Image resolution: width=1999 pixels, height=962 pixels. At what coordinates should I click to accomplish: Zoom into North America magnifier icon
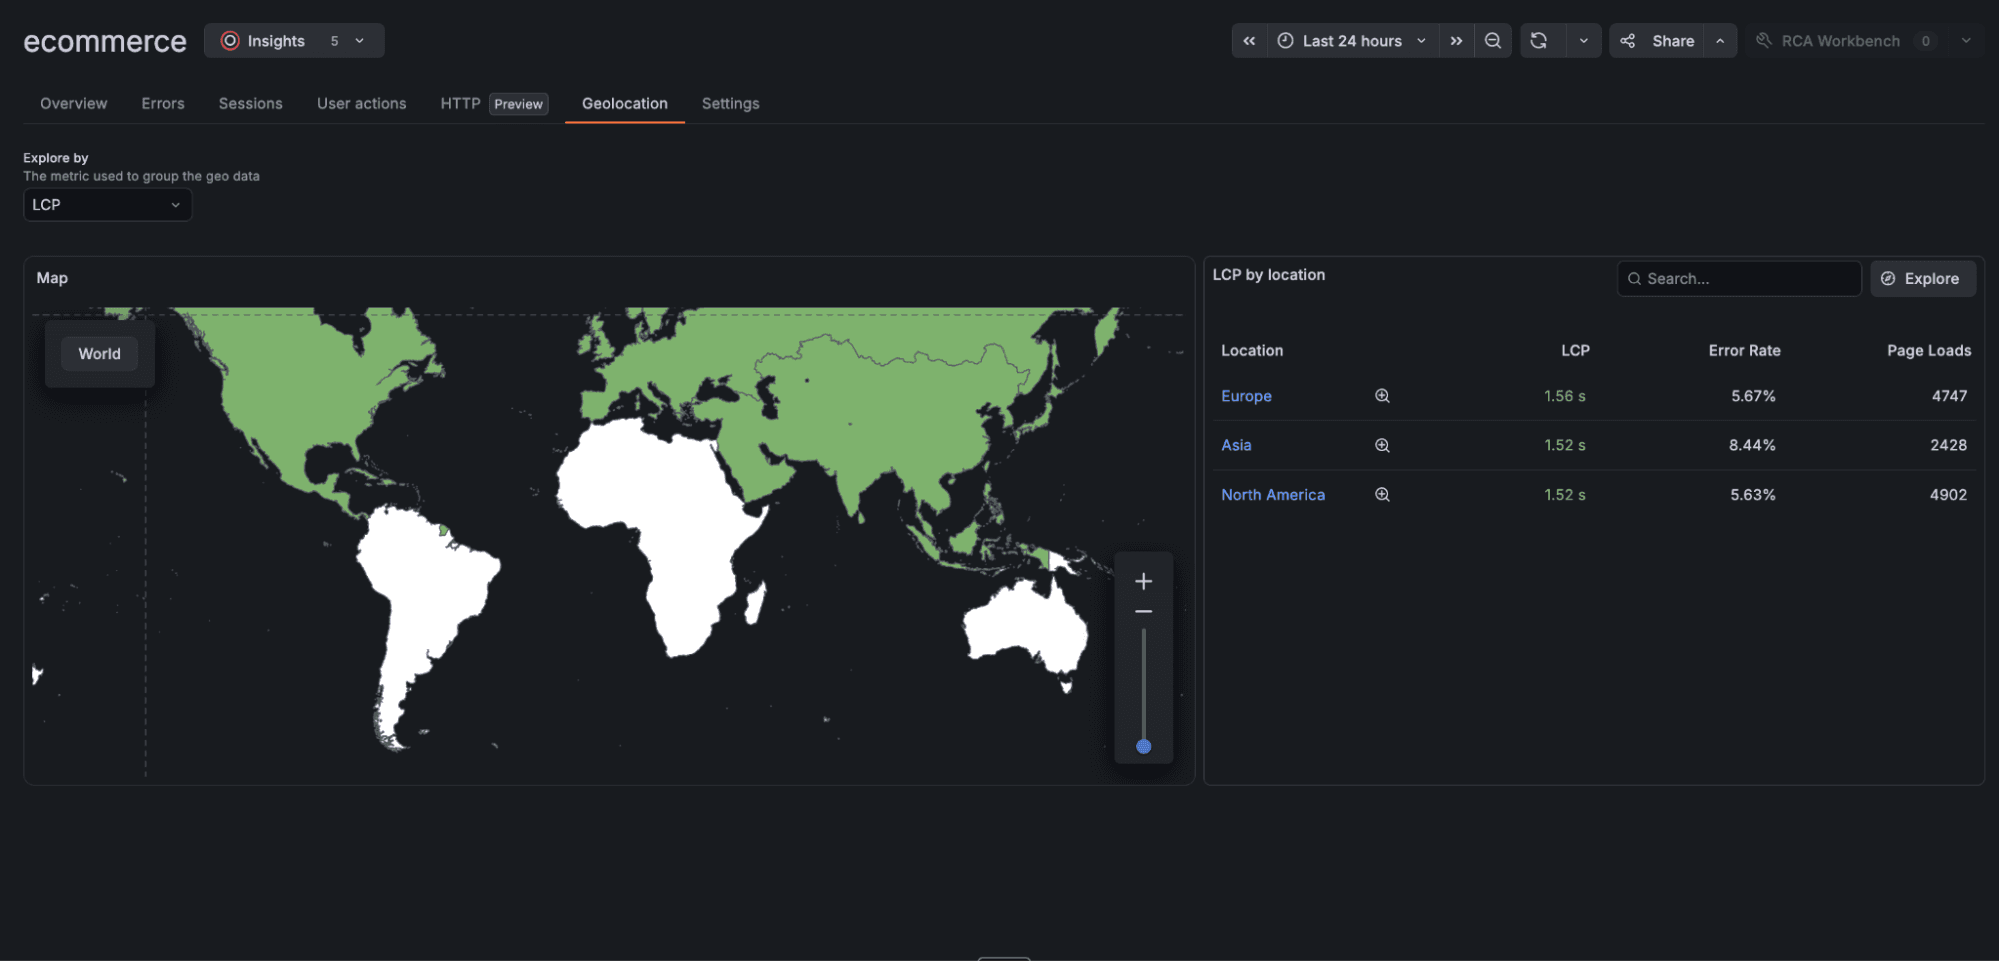click(x=1382, y=495)
